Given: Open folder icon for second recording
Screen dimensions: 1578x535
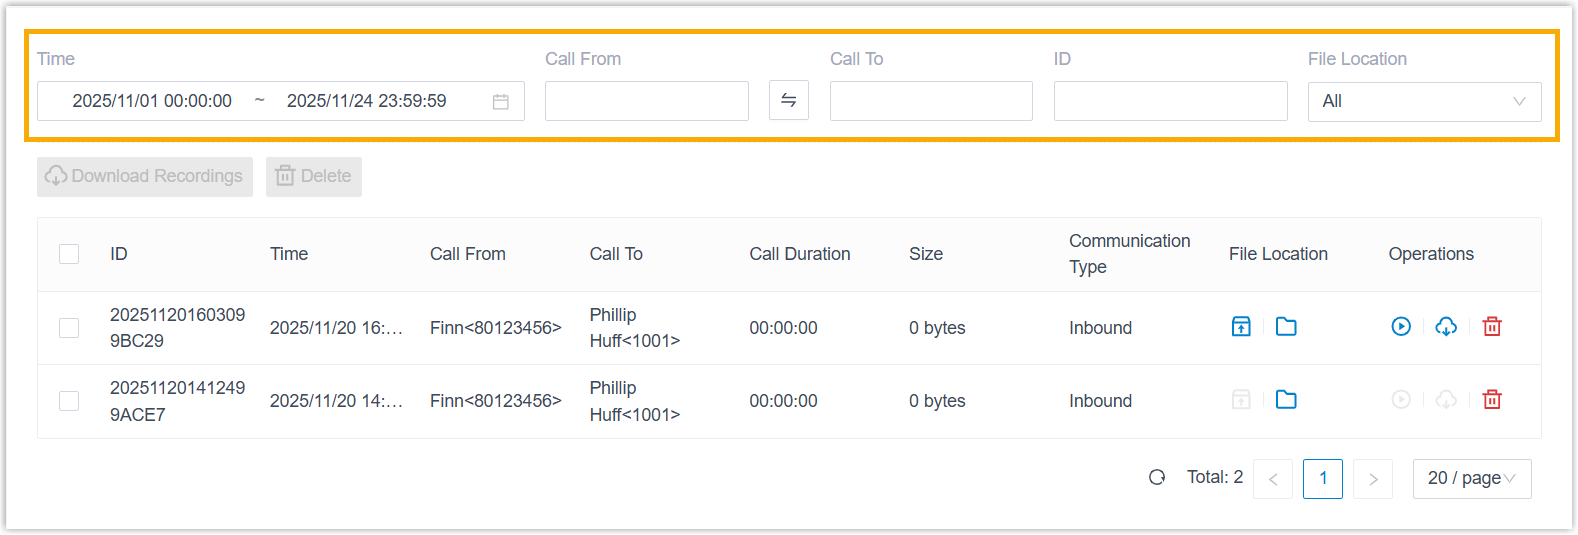Looking at the screenshot, I should (x=1286, y=400).
